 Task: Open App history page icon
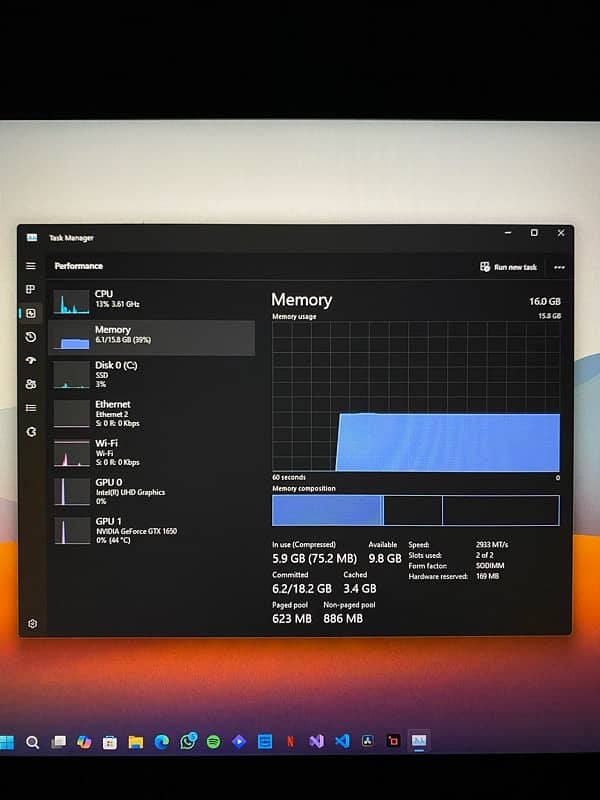pos(31,337)
